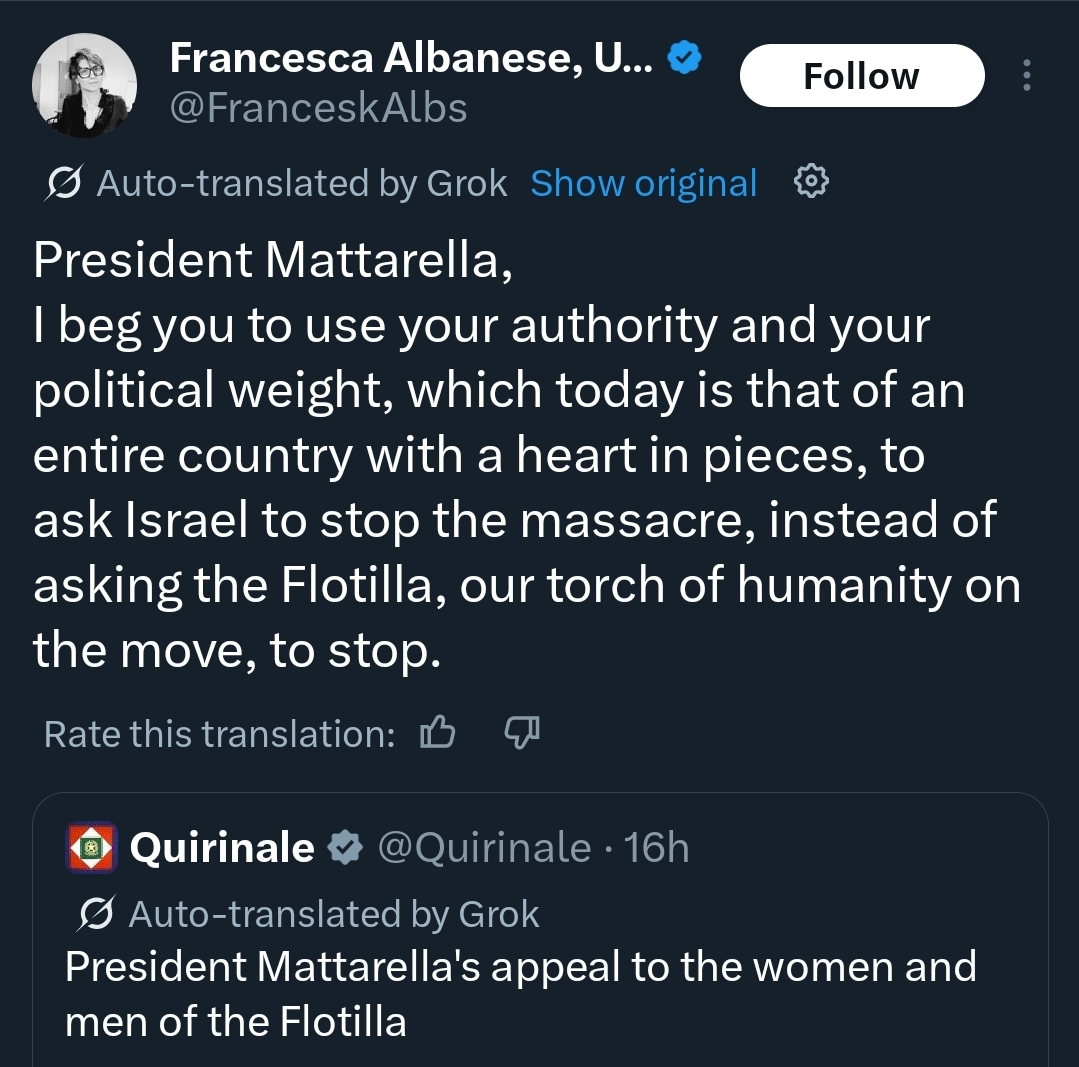Open the Quirinale account name
1079x1067 pixels.
(x=222, y=848)
